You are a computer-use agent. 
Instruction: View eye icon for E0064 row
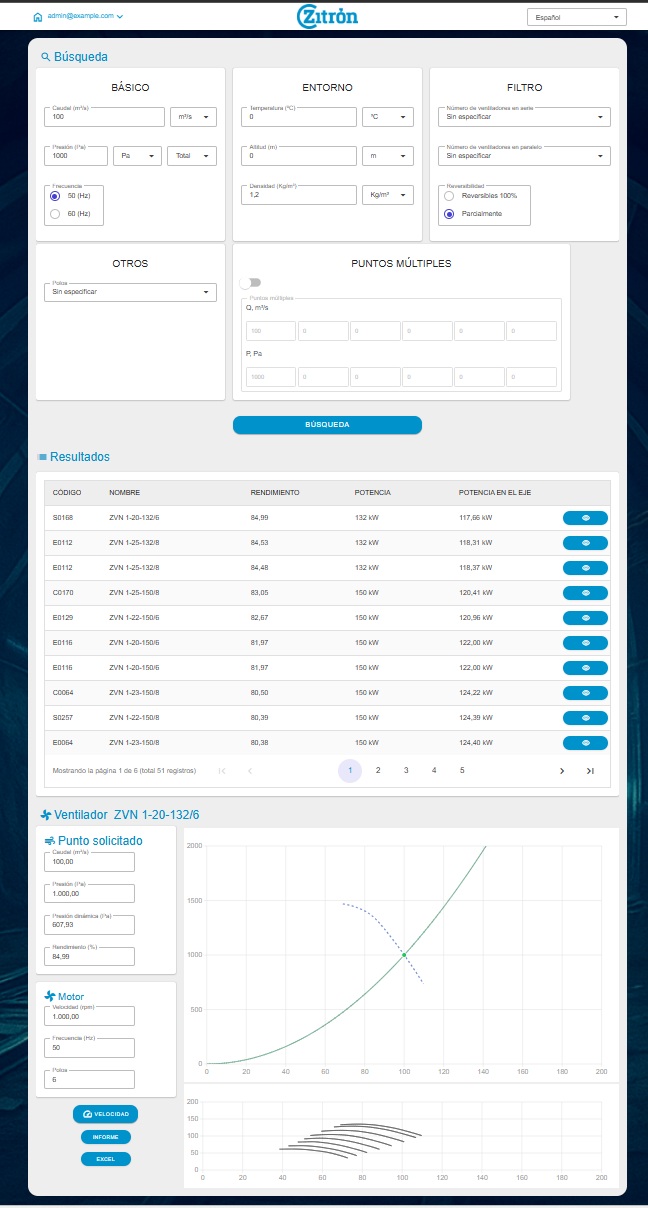click(585, 743)
